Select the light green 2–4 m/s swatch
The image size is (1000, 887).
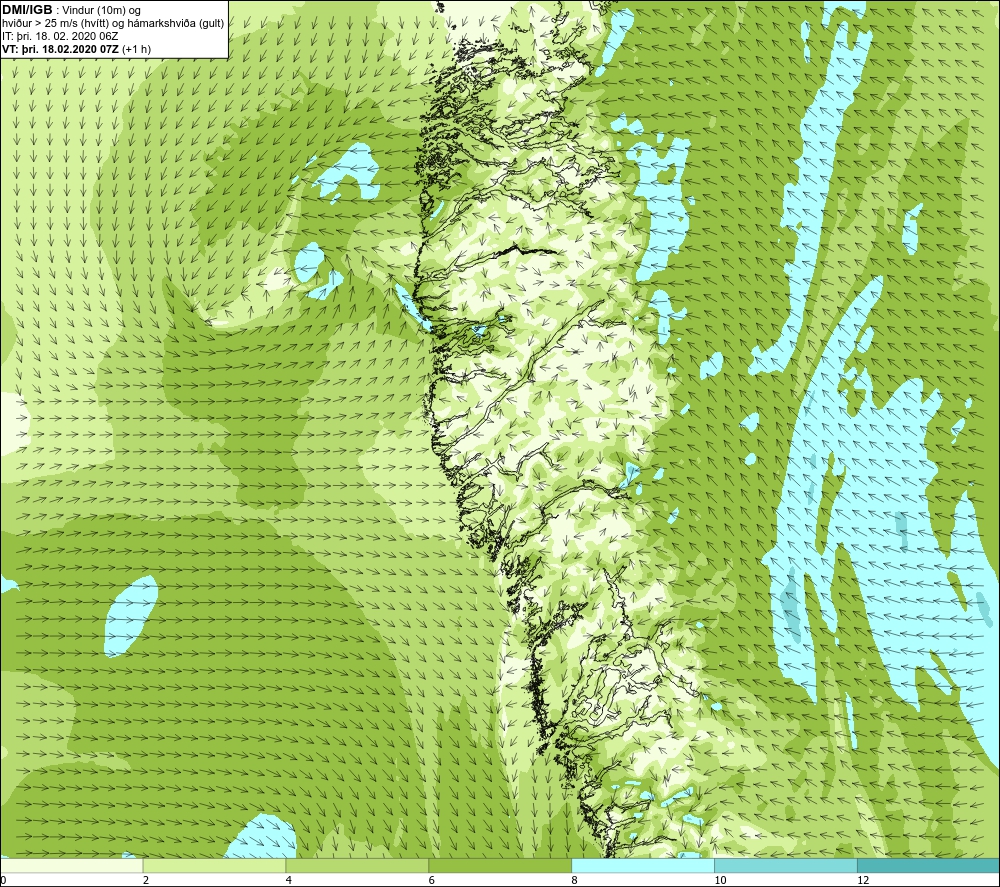pyautogui.click(x=214, y=865)
